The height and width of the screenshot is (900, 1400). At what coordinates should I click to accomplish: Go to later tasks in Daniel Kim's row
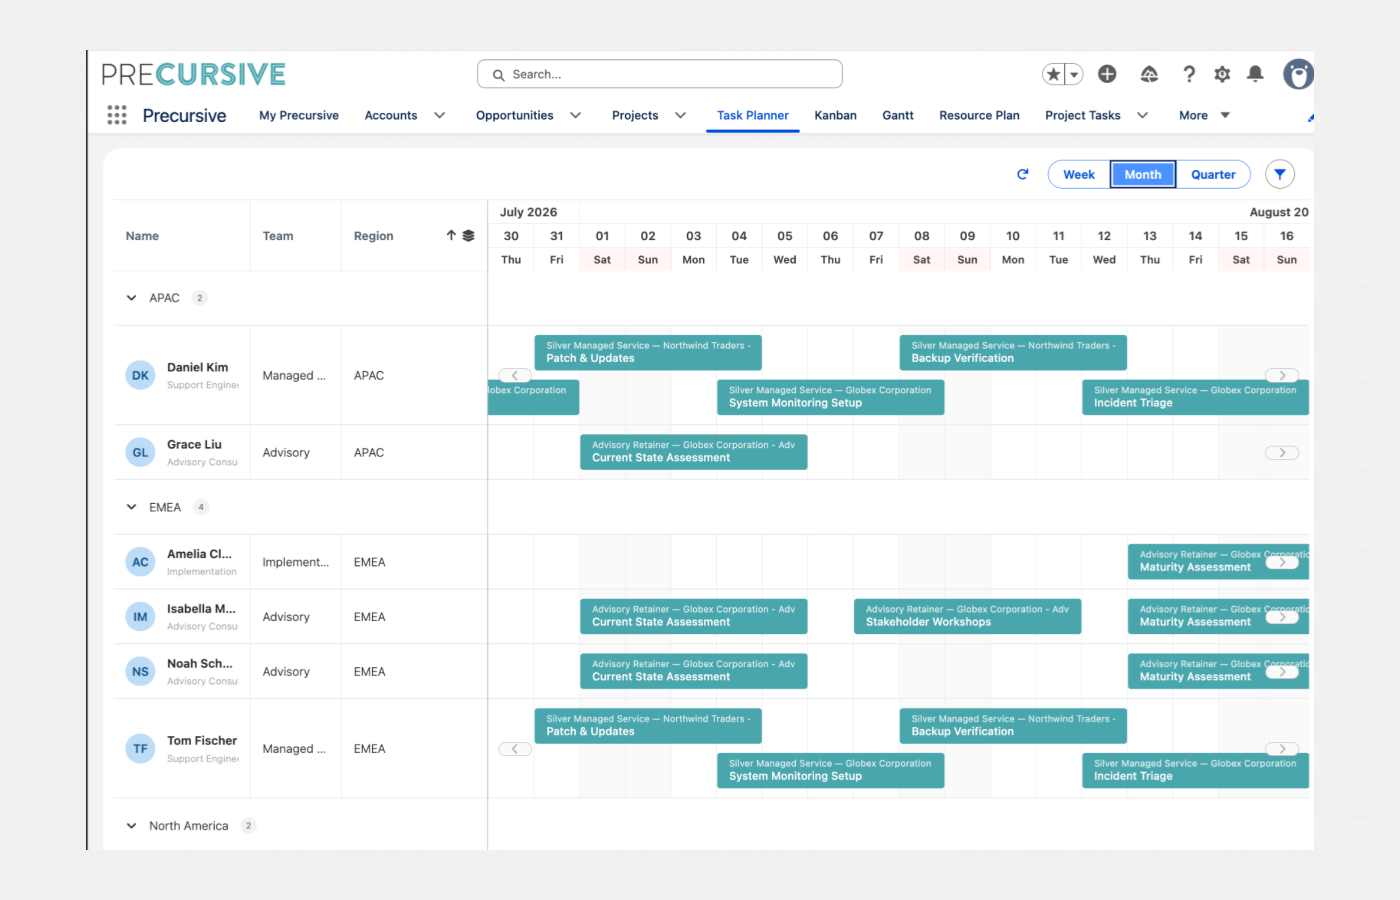[1282, 376]
